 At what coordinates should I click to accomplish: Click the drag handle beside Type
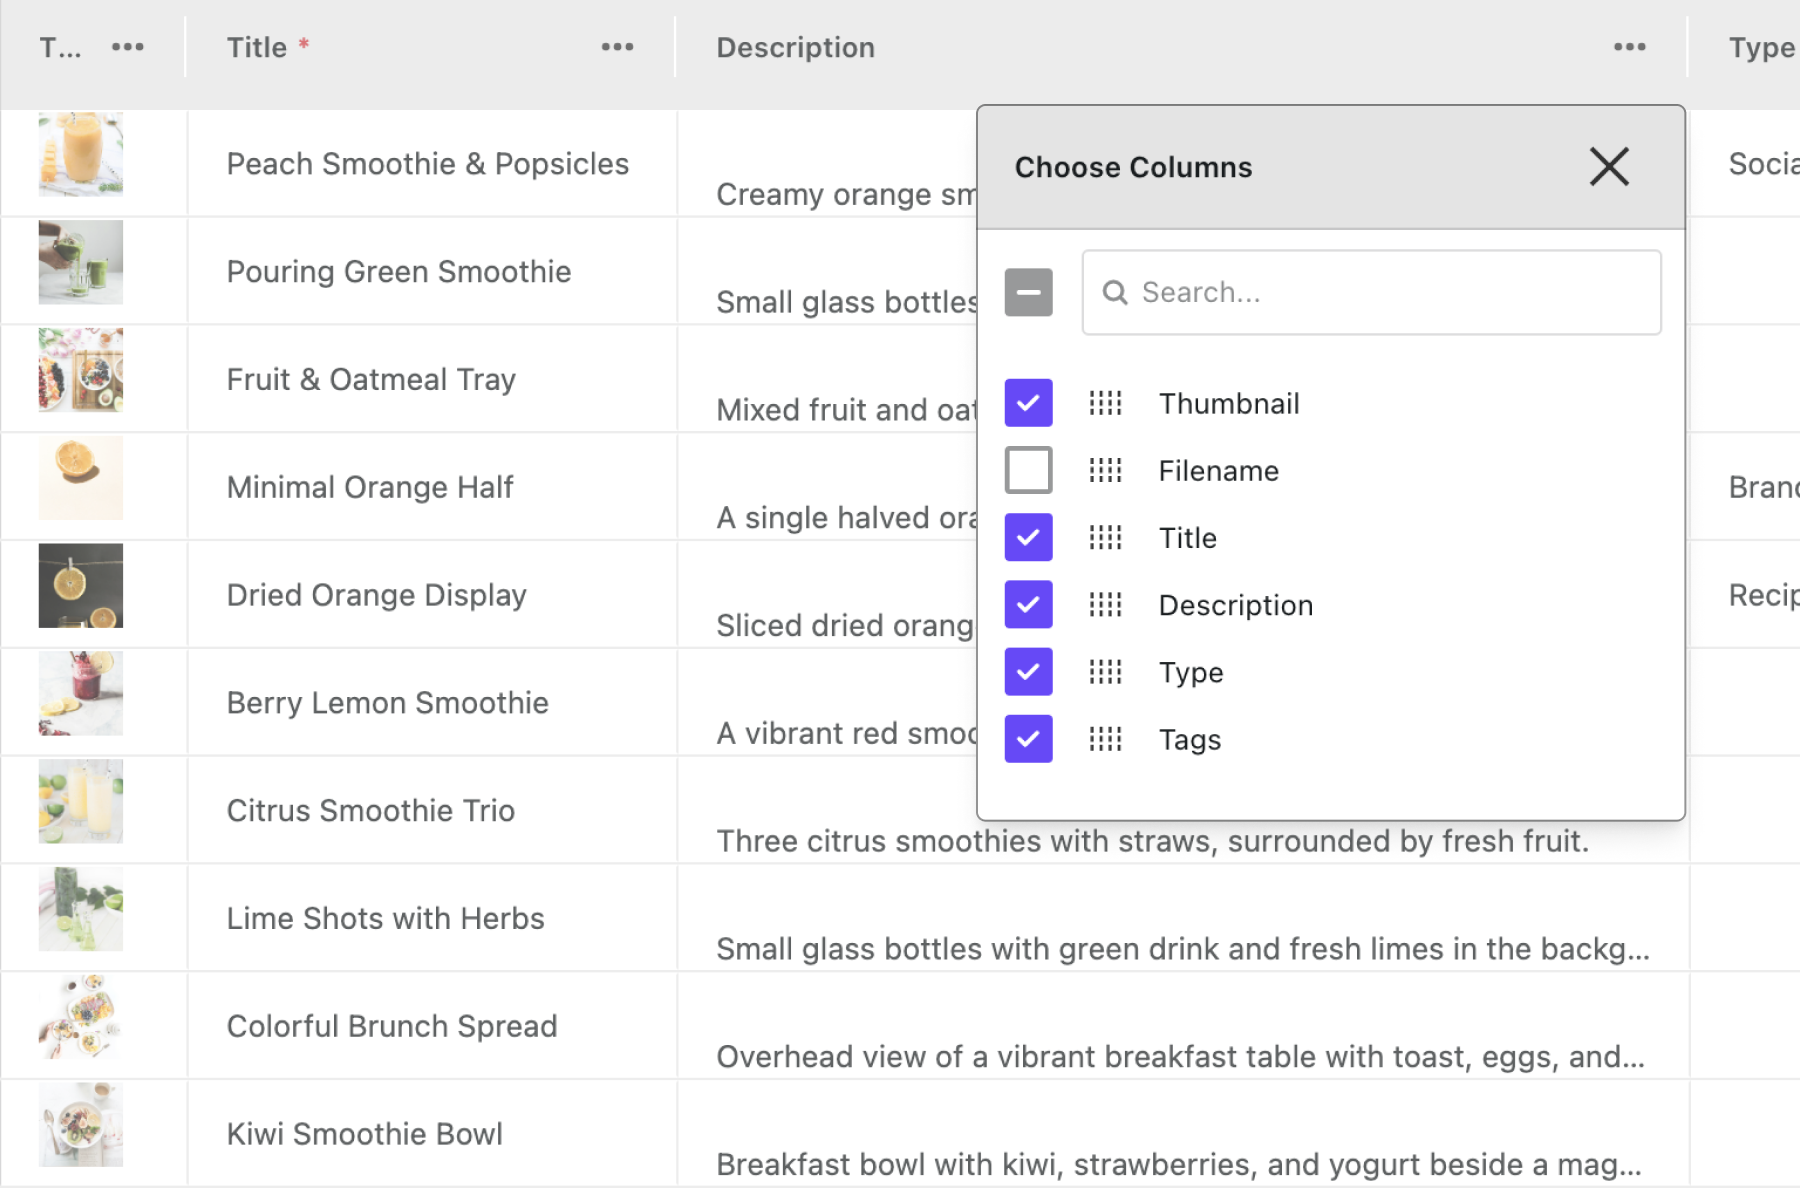1105,671
